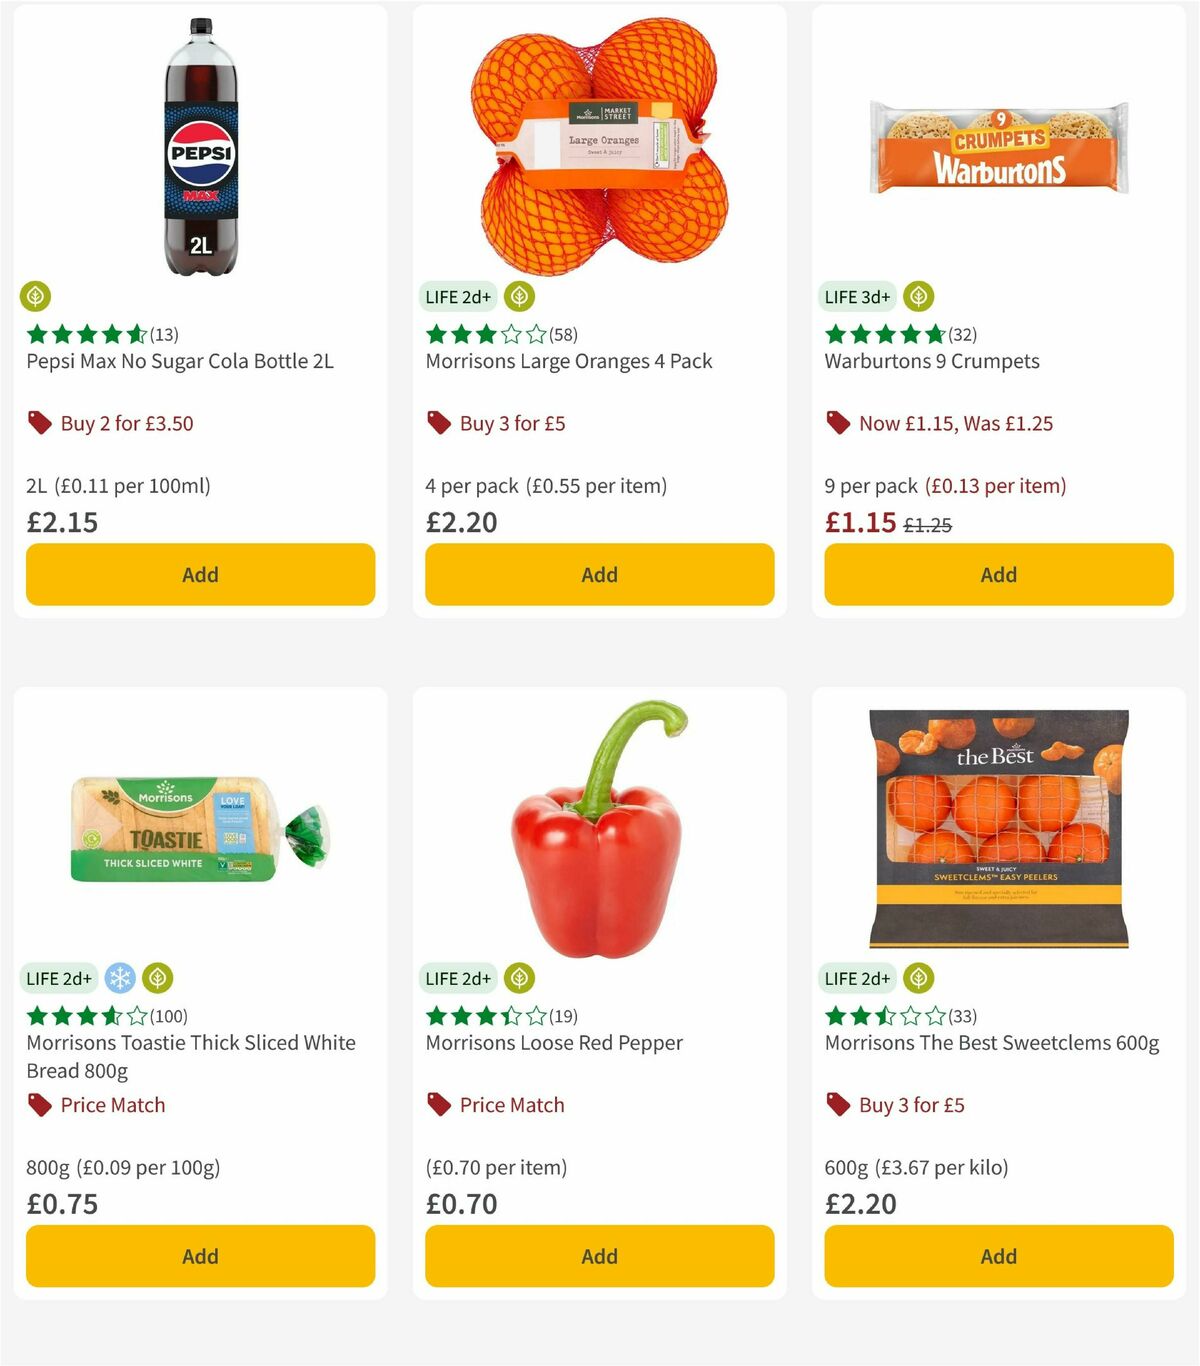Select the price tag icon beside Now £1.15, Was £1.25
This screenshot has width=1200, height=1366.
[x=838, y=423]
